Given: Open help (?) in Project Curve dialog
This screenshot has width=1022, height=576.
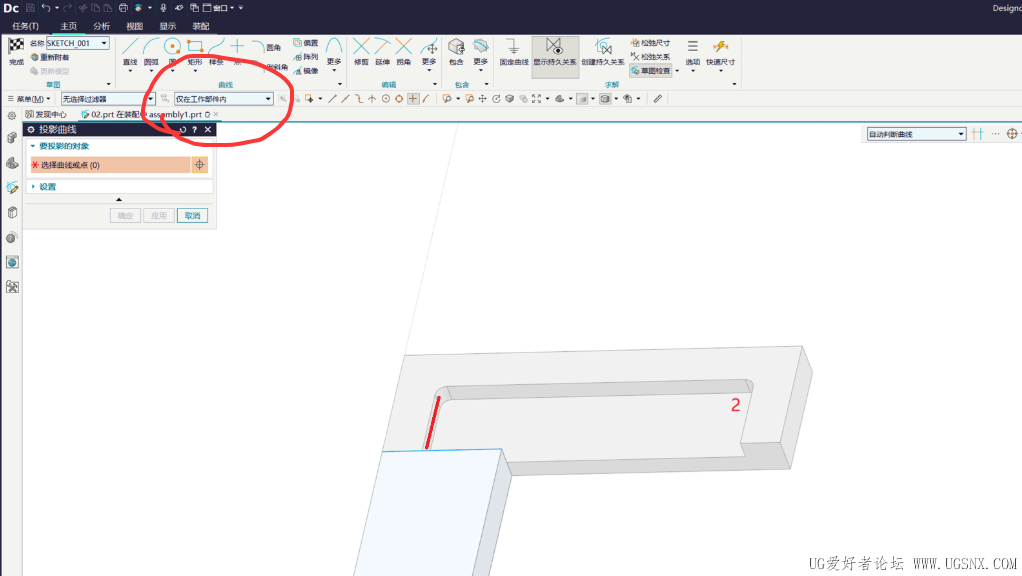Looking at the screenshot, I should [x=194, y=130].
